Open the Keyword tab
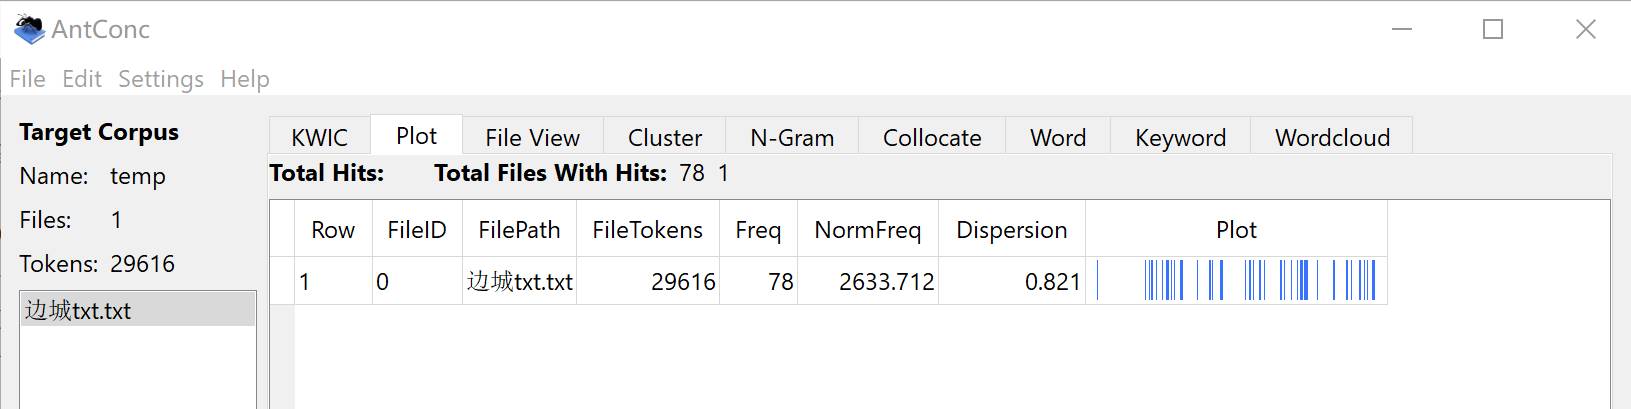 [x=1180, y=138]
